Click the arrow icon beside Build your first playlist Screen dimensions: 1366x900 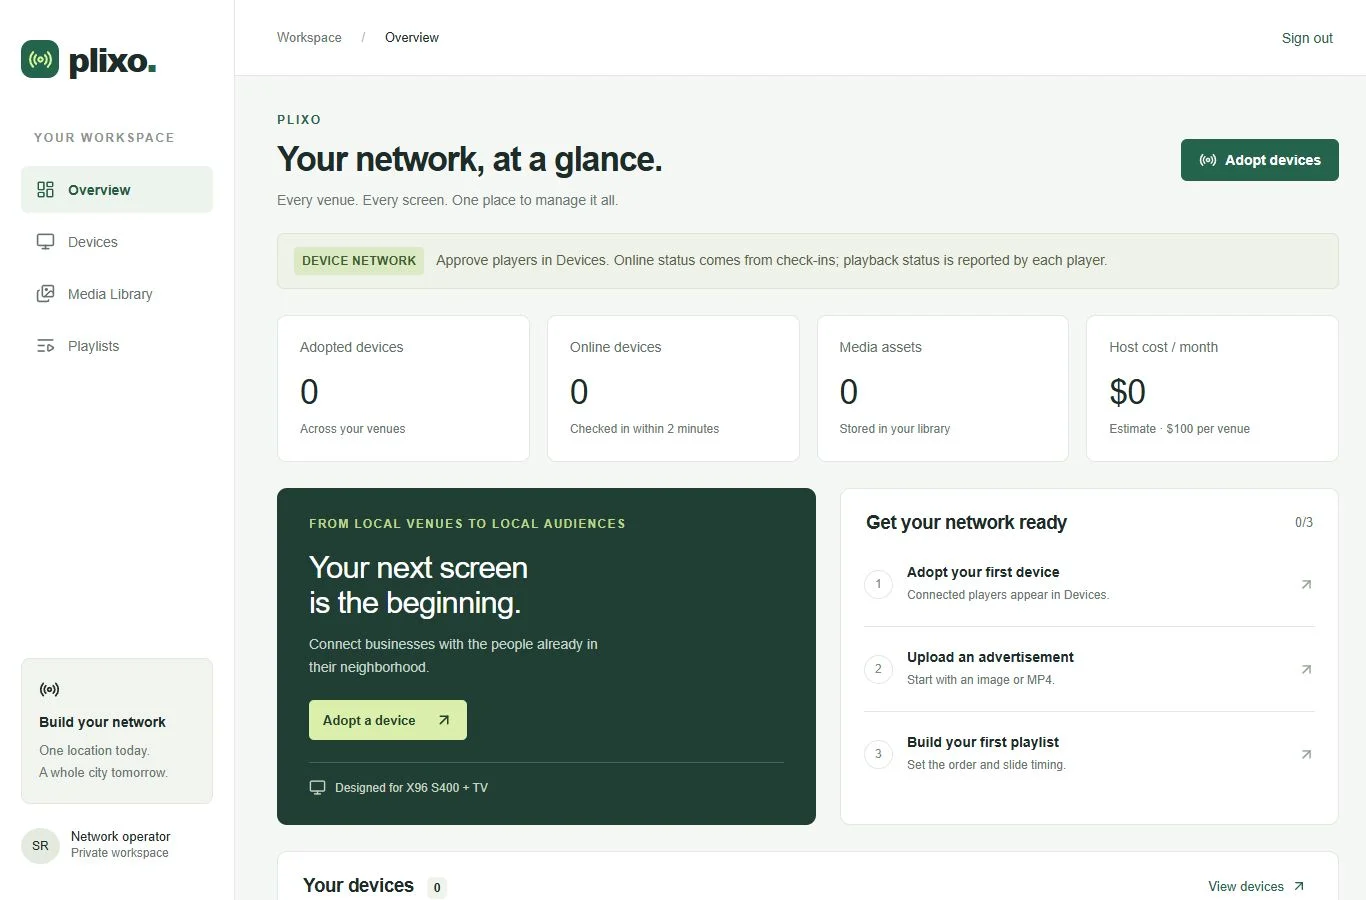(1306, 754)
